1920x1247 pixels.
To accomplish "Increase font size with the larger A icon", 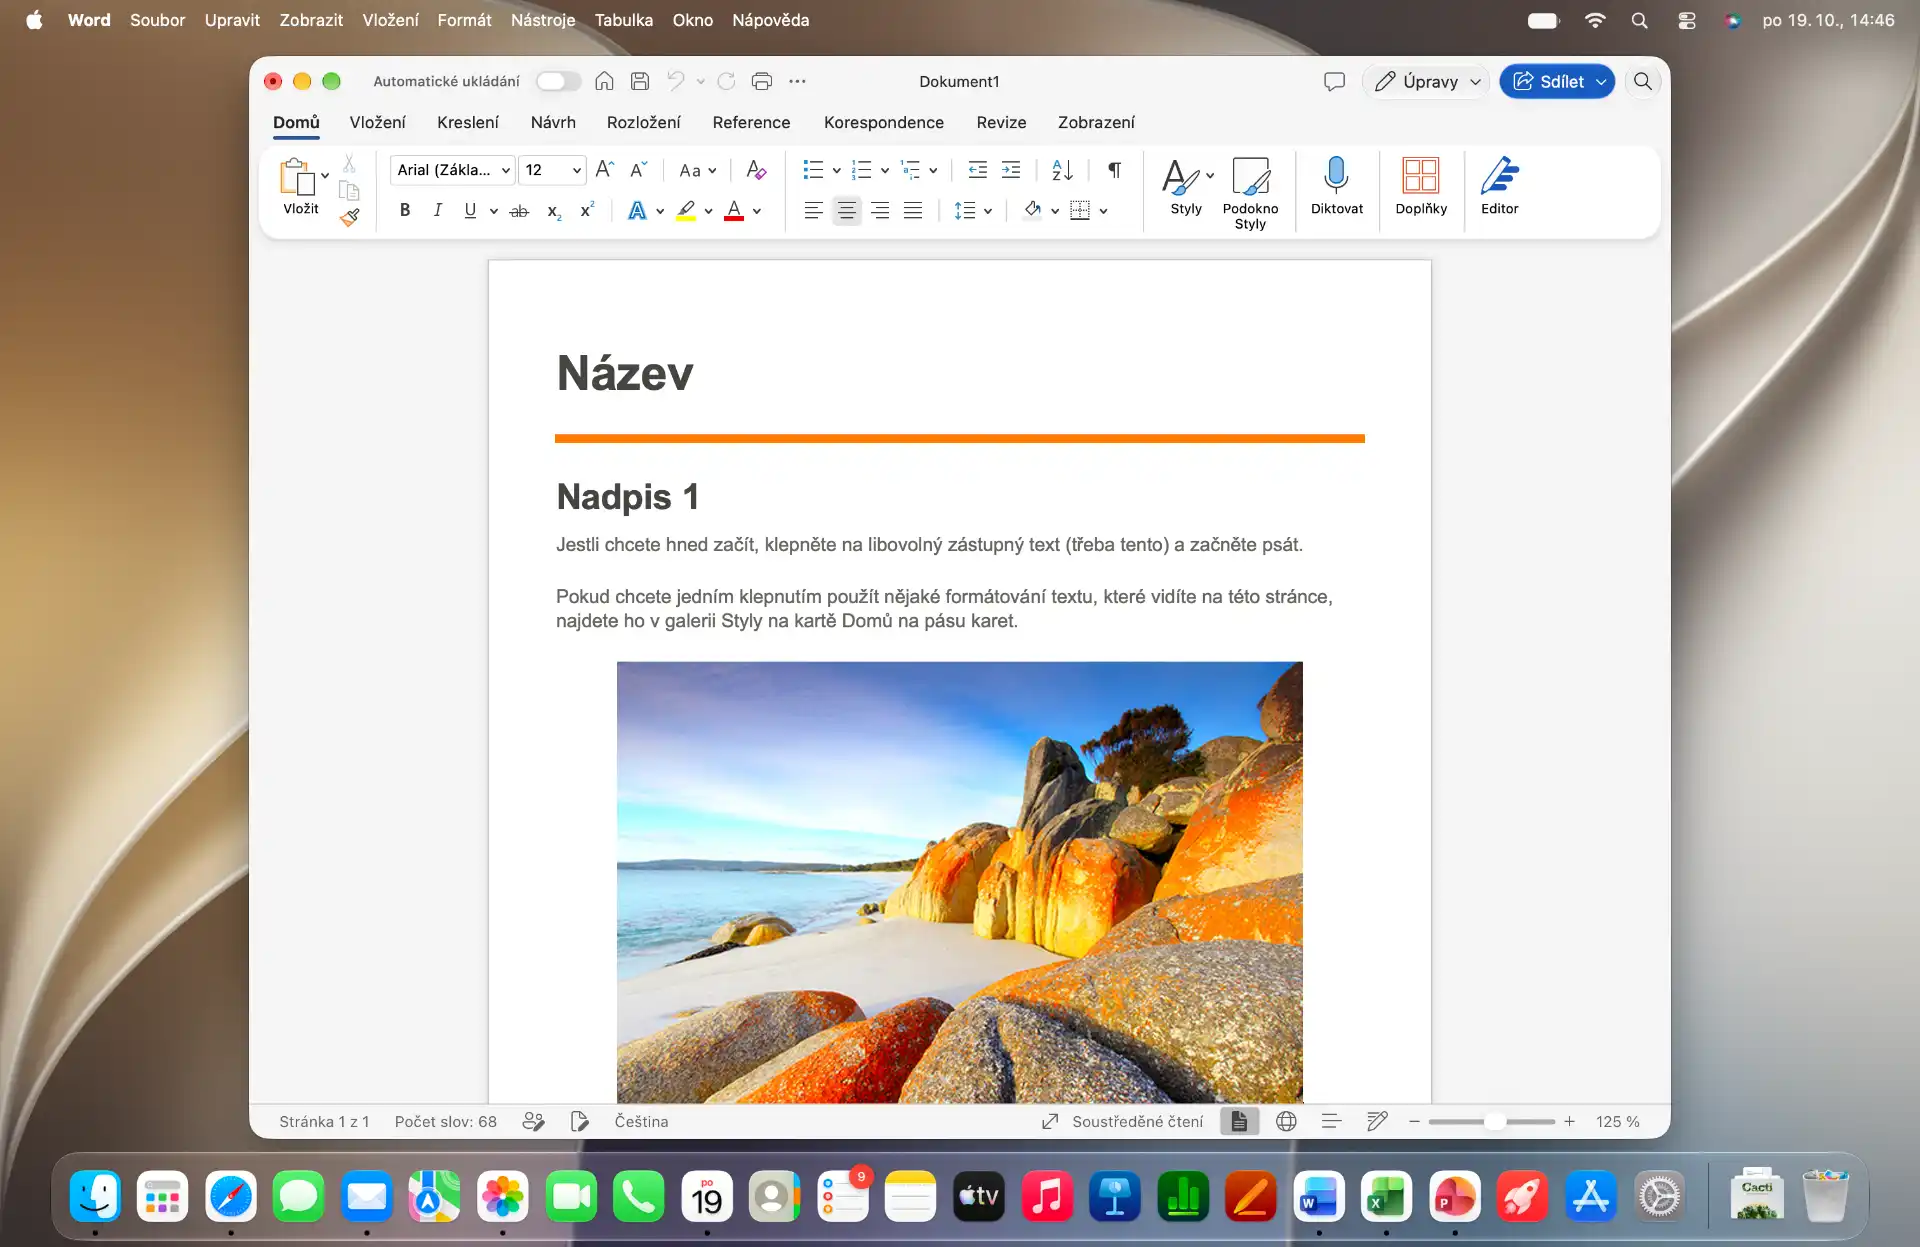I will point(604,170).
